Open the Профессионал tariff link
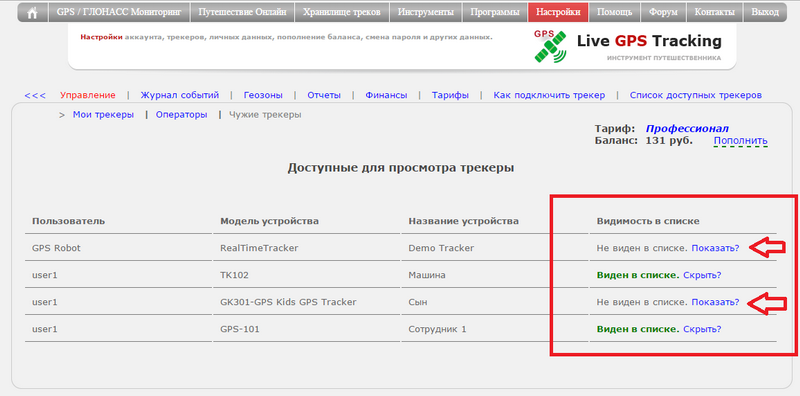800x396 pixels. pyautogui.click(x=687, y=129)
